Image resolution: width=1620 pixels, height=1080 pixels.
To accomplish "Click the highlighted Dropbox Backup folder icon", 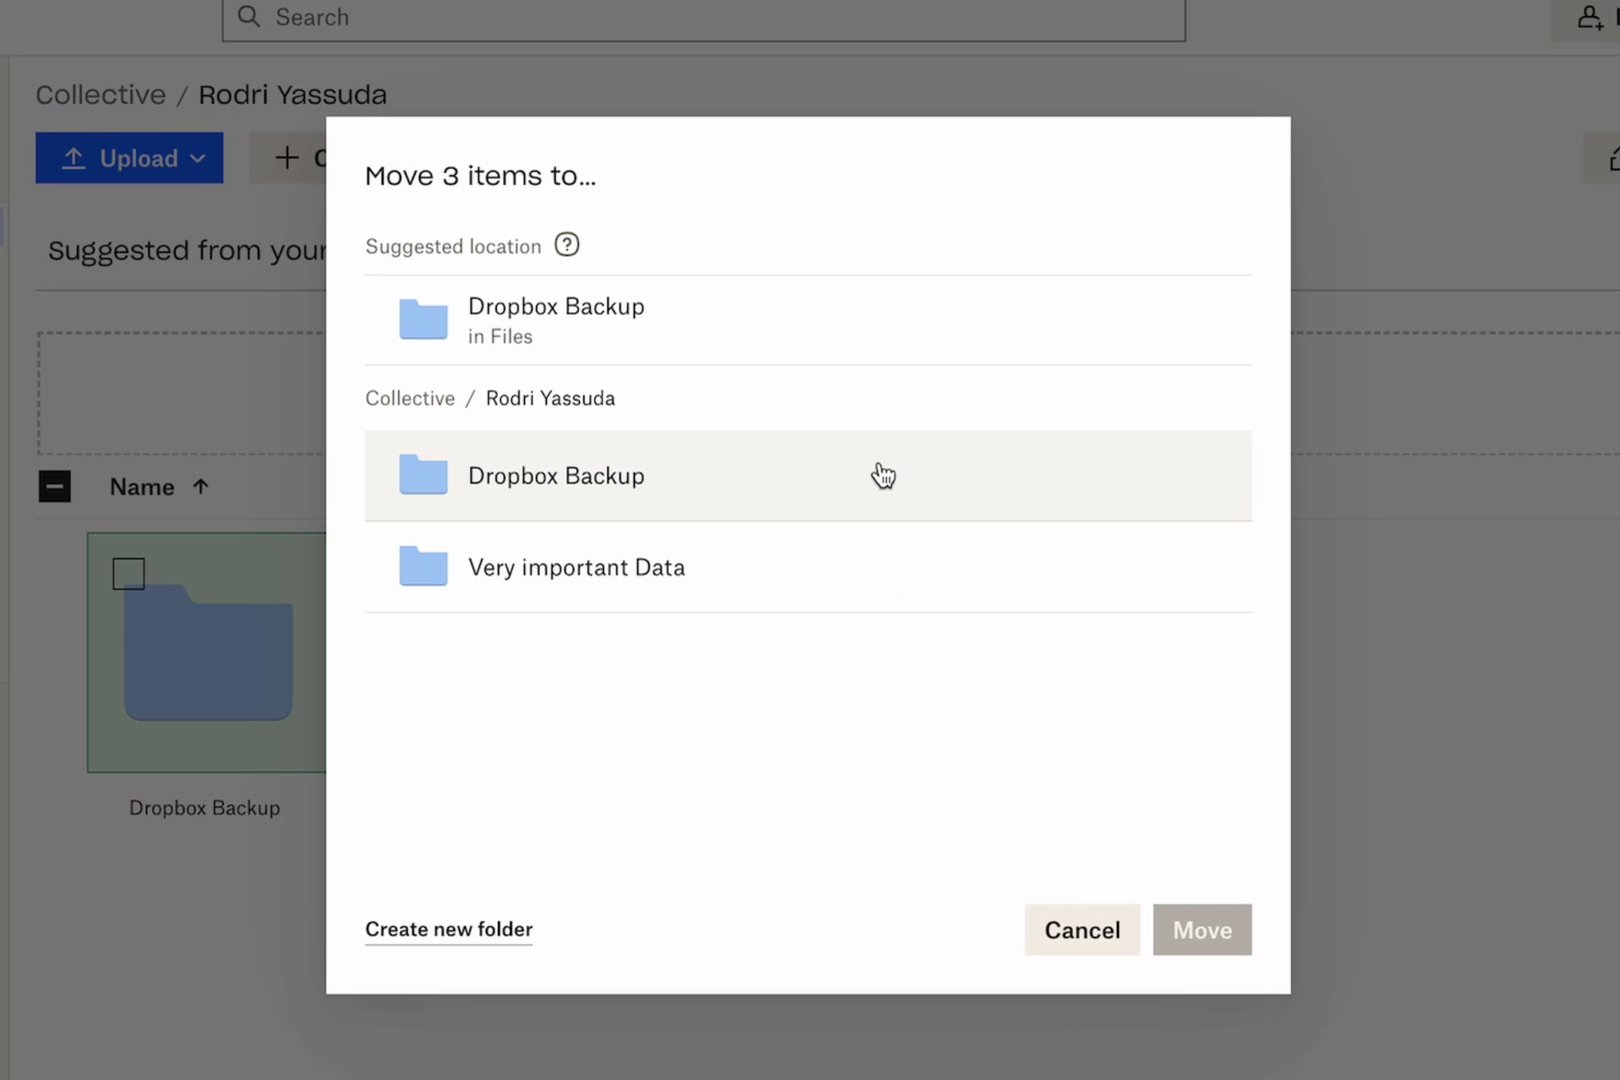I will tap(423, 475).
